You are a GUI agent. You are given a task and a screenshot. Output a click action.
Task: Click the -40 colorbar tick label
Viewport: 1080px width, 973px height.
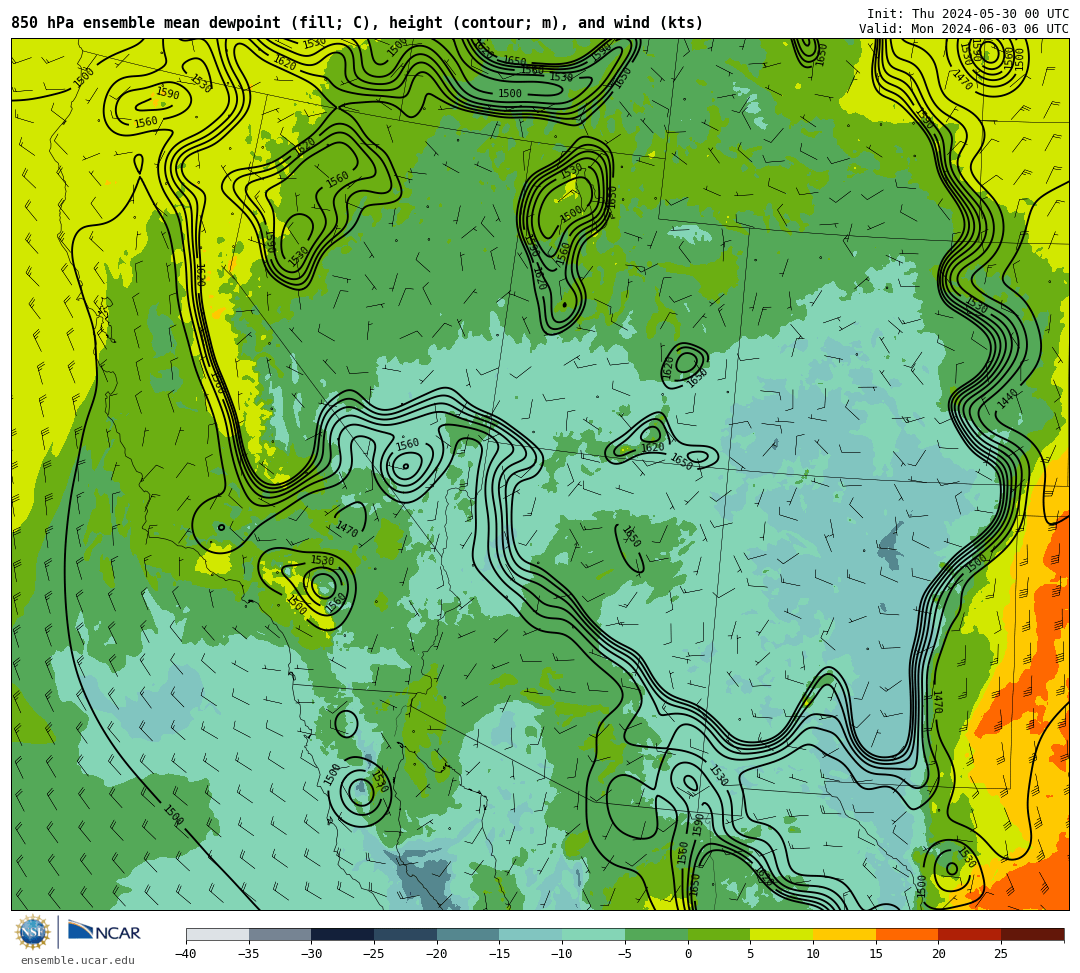coord(185,954)
